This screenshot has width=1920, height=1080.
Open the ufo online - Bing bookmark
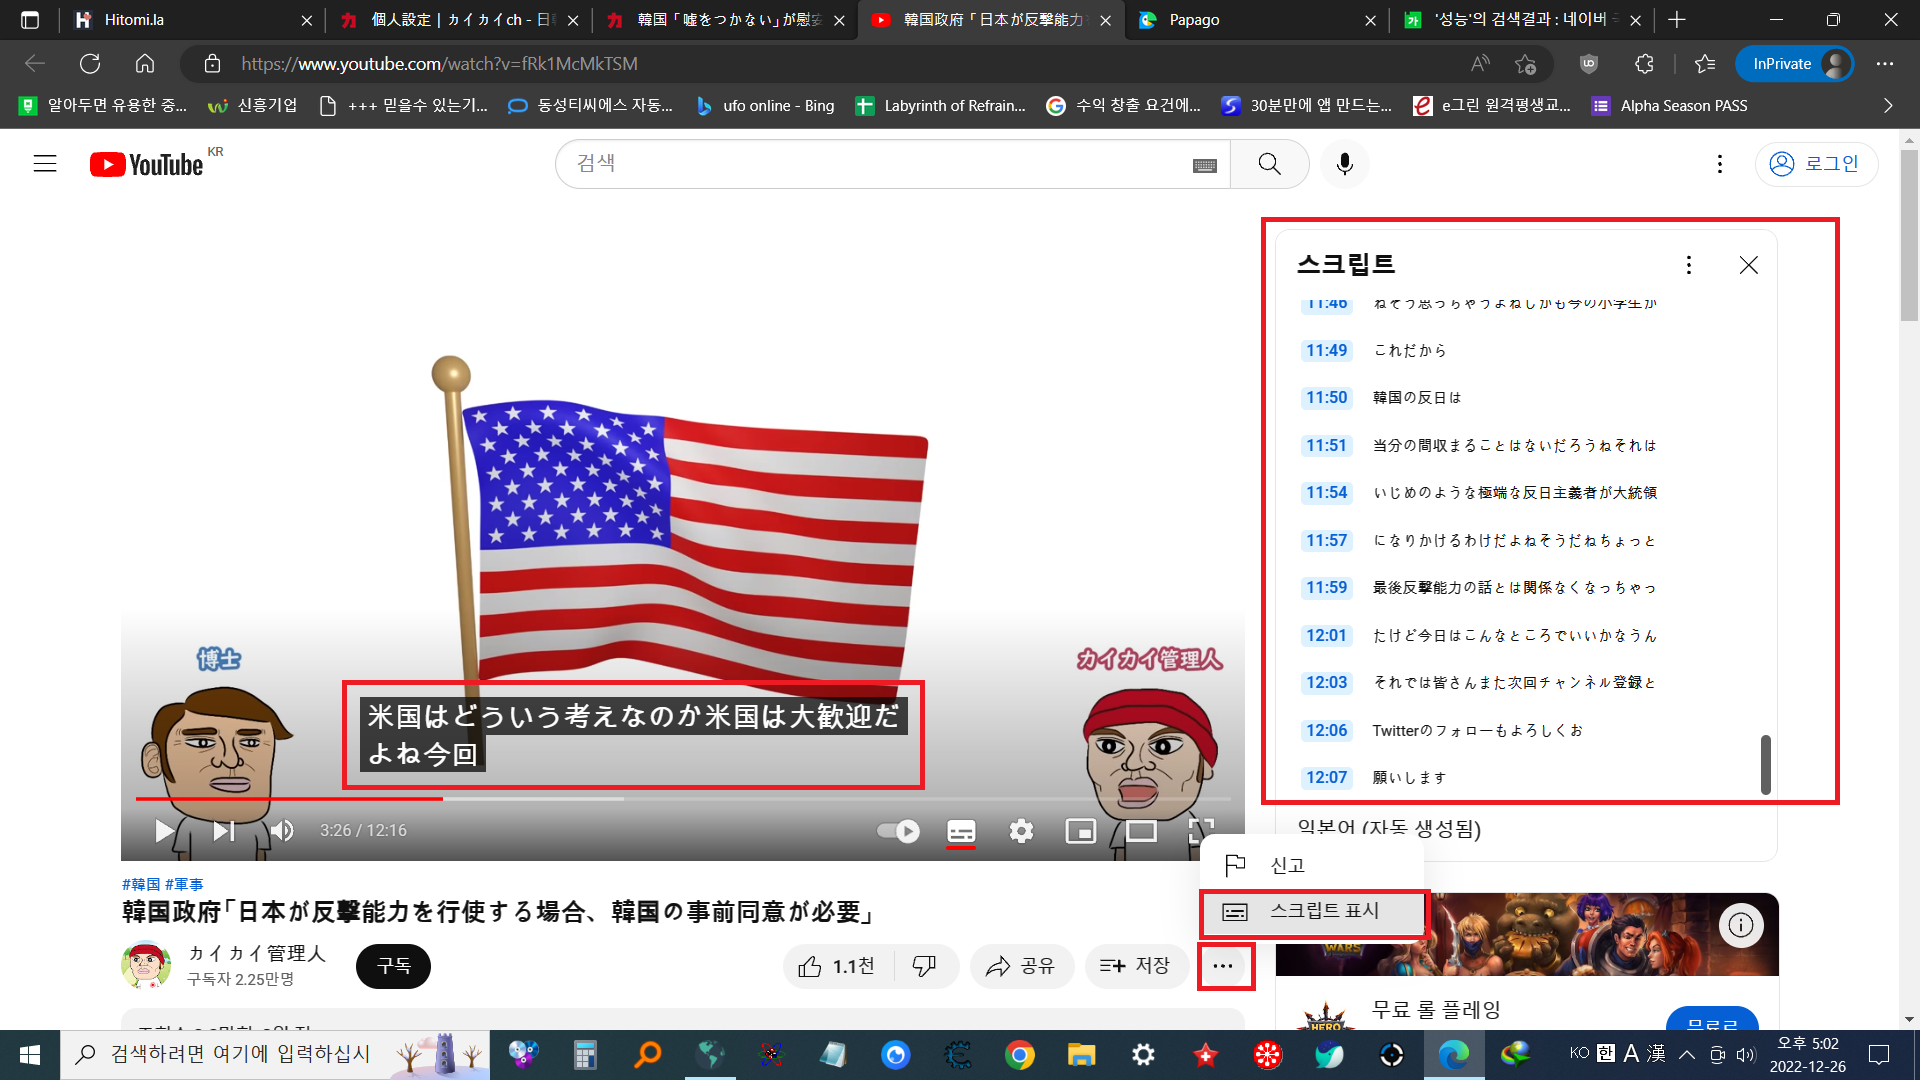coord(765,106)
